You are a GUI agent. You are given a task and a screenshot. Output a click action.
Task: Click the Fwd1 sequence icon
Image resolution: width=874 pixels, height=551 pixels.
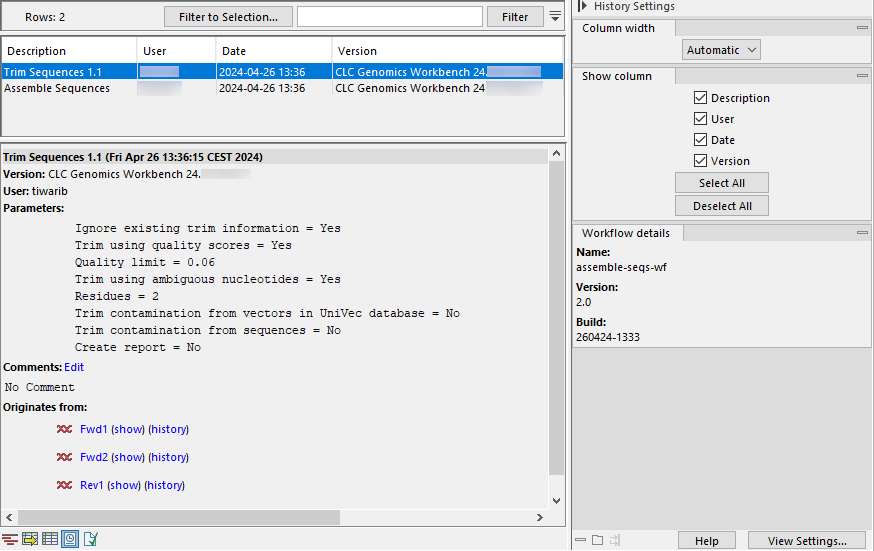click(x=64, y=429)
